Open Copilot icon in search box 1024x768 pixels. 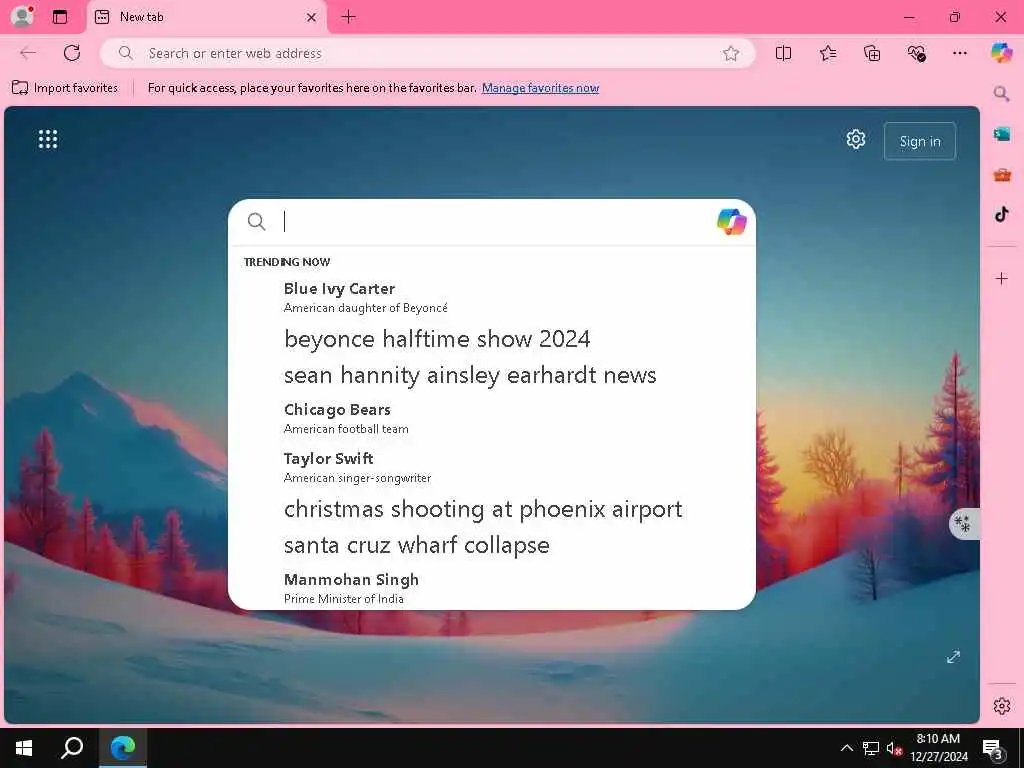(x=731, y=222)
